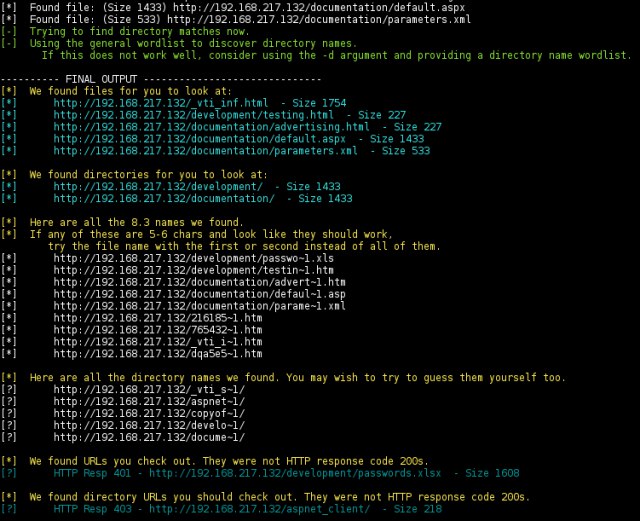Select the develo~1/ directory line
Image resolution: width=640 pixels, height=521 pixels.
[149, 425]
